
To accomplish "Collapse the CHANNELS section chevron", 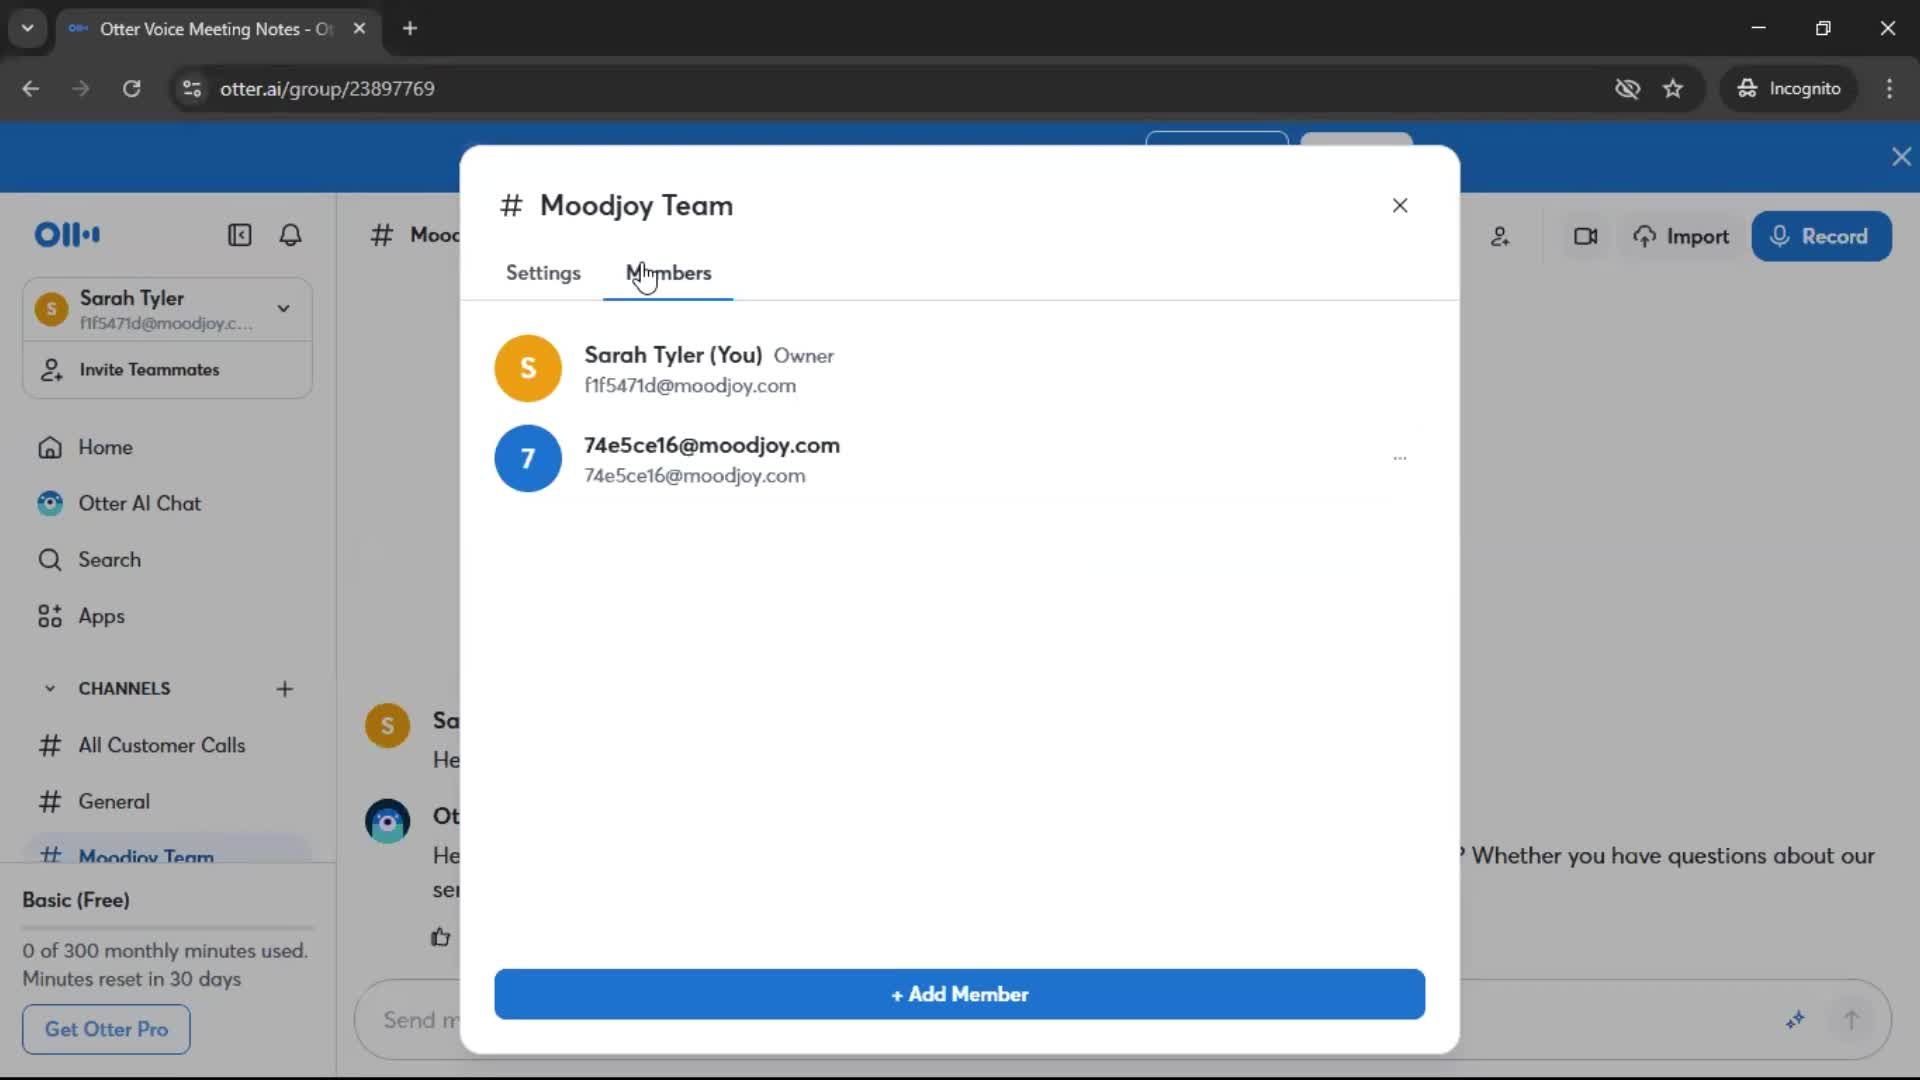I will [49, 688].
